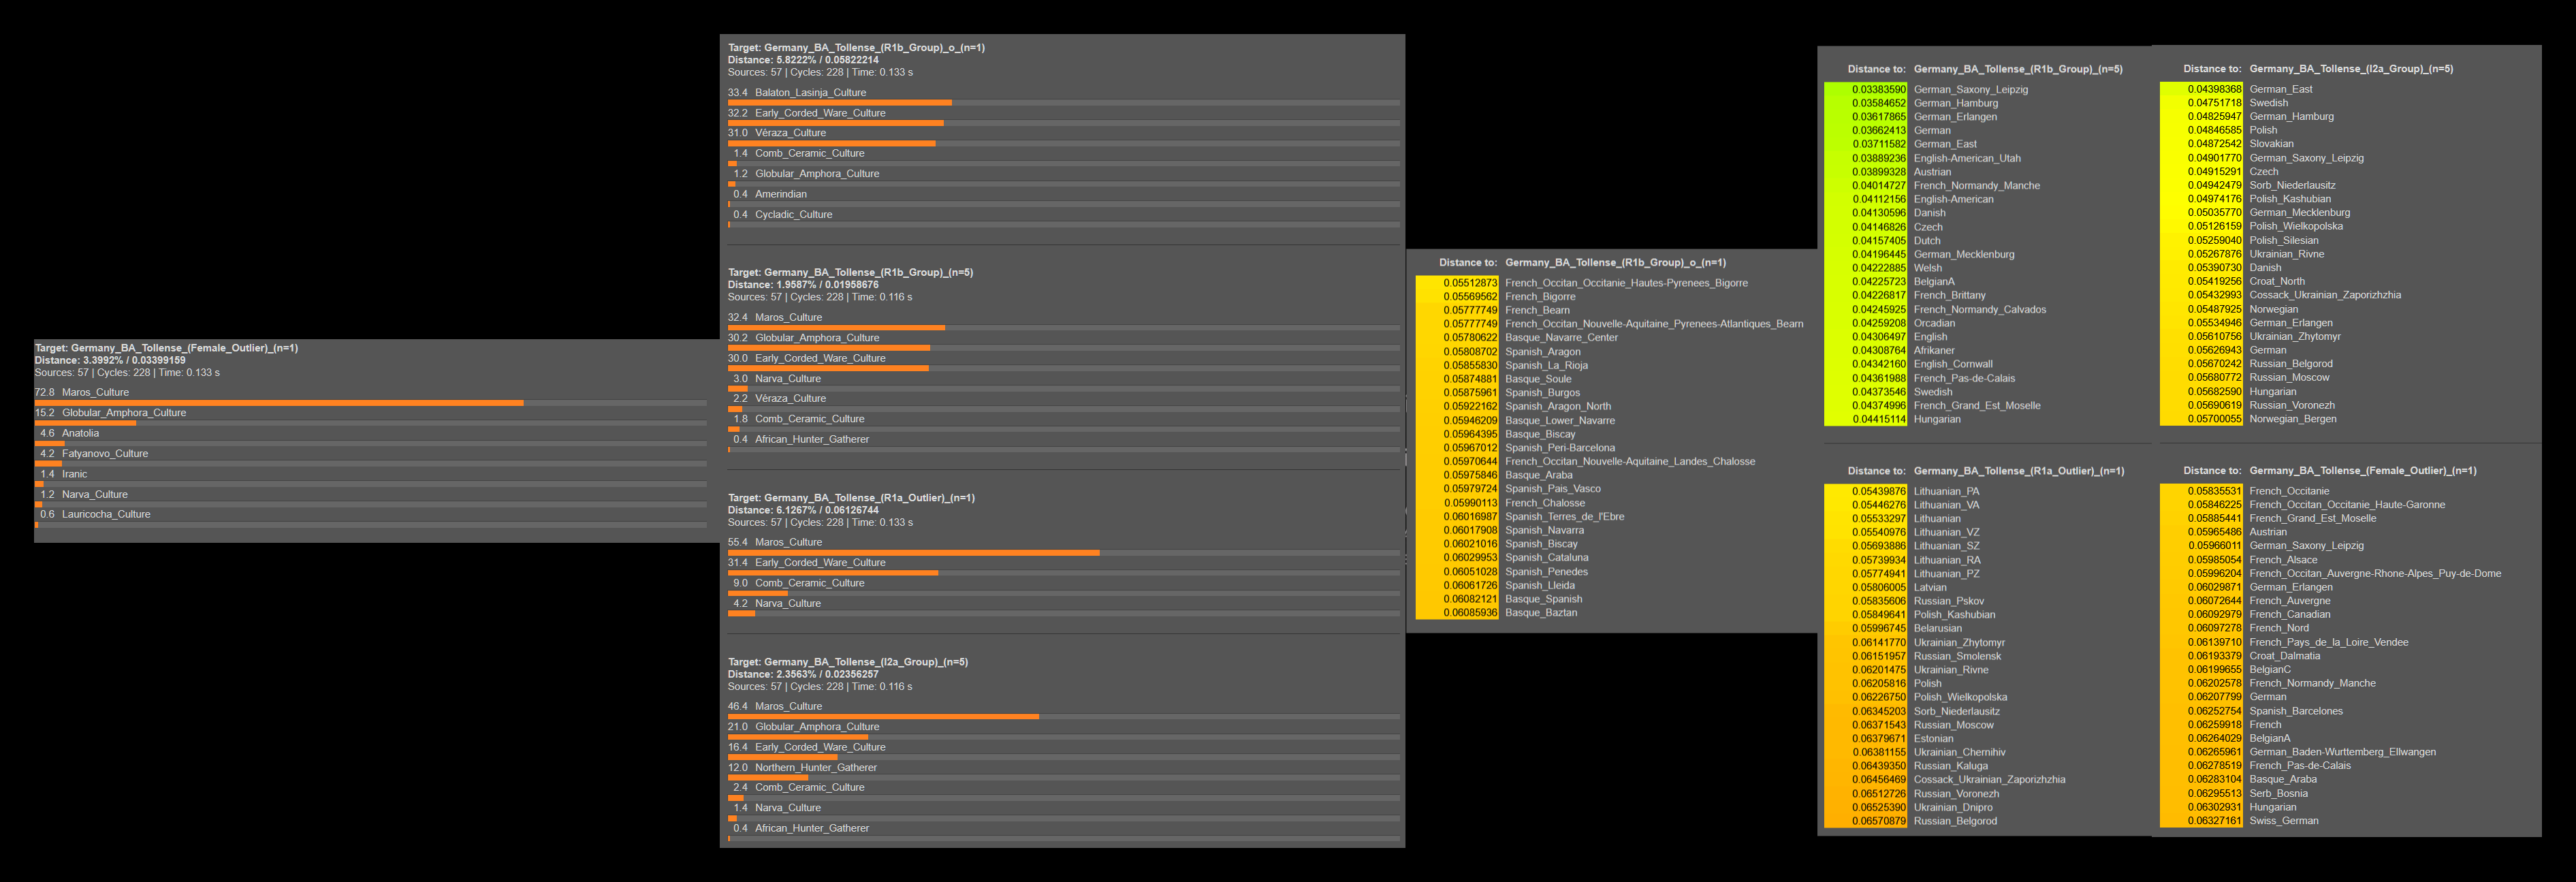Image resolution: width=2576 pixels, height=882 pixels.
Task: Select the Fatyanovo_Culture row at 4.2
Action: pyautogui.click(x=104, y=453)
